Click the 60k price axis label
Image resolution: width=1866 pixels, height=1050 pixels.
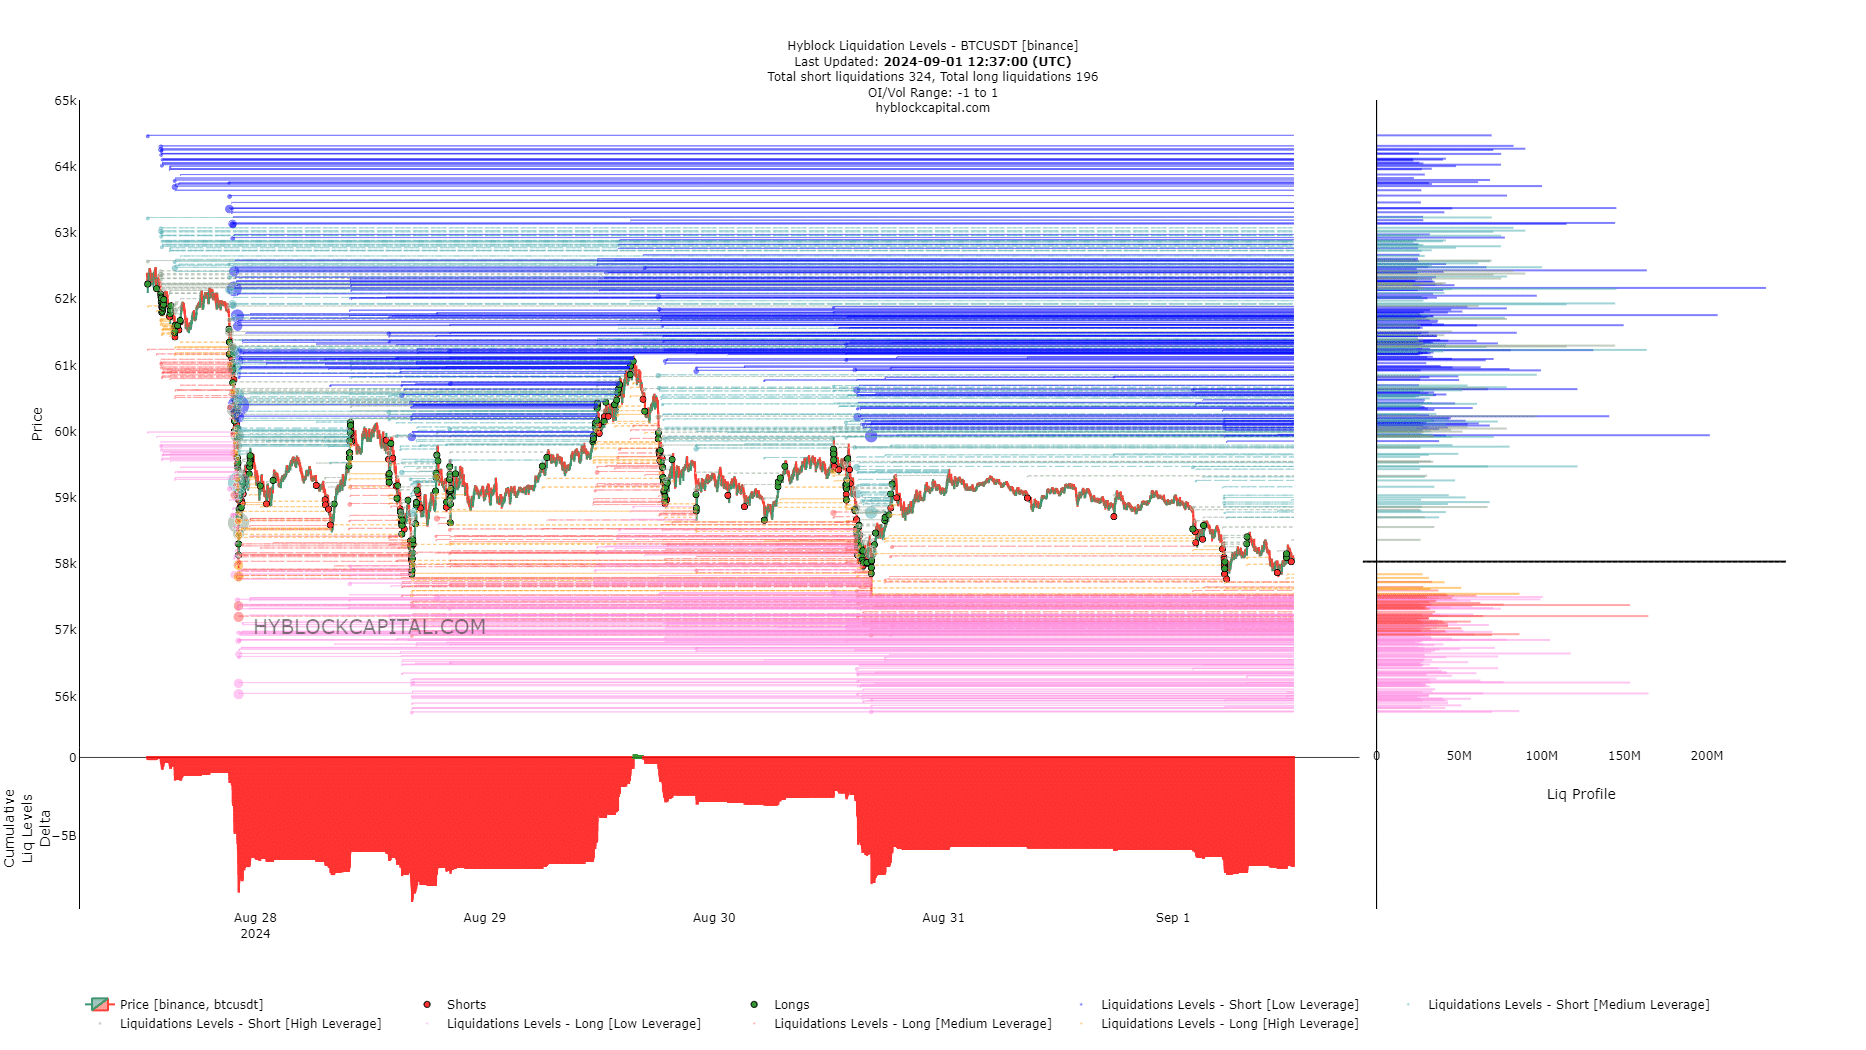click(65, 432)
